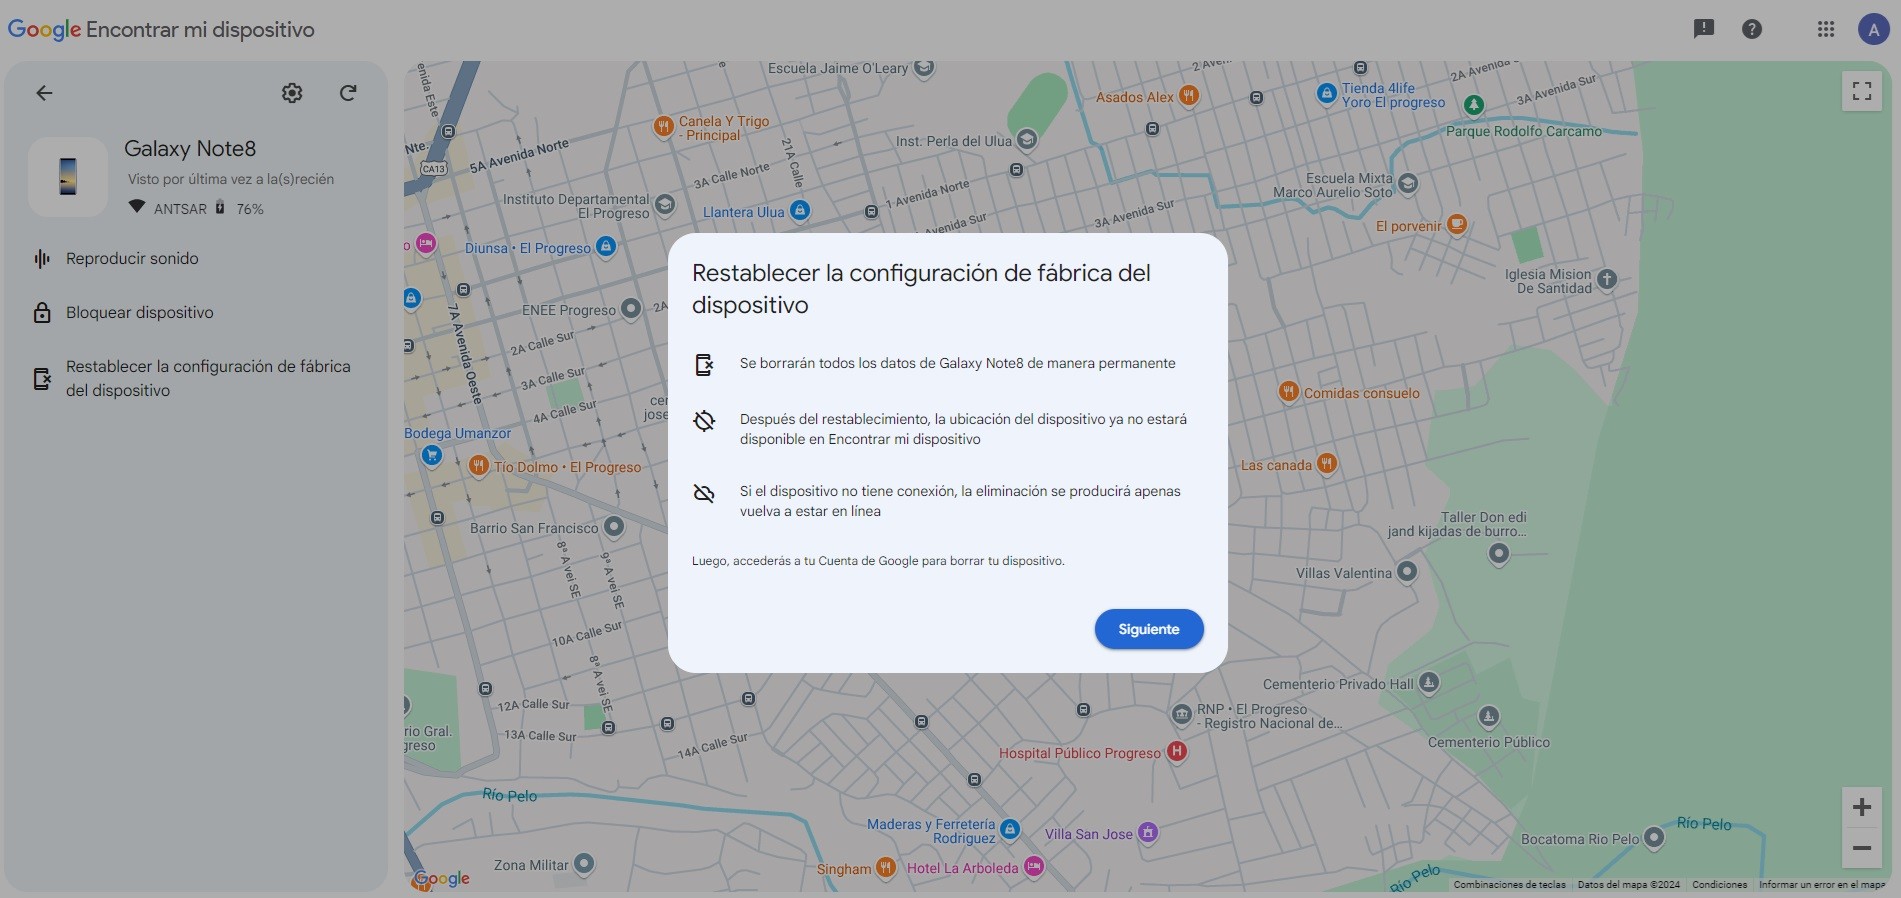Click Inst. Perla del Ulua marker
1901x898 pixels.
1027,139
